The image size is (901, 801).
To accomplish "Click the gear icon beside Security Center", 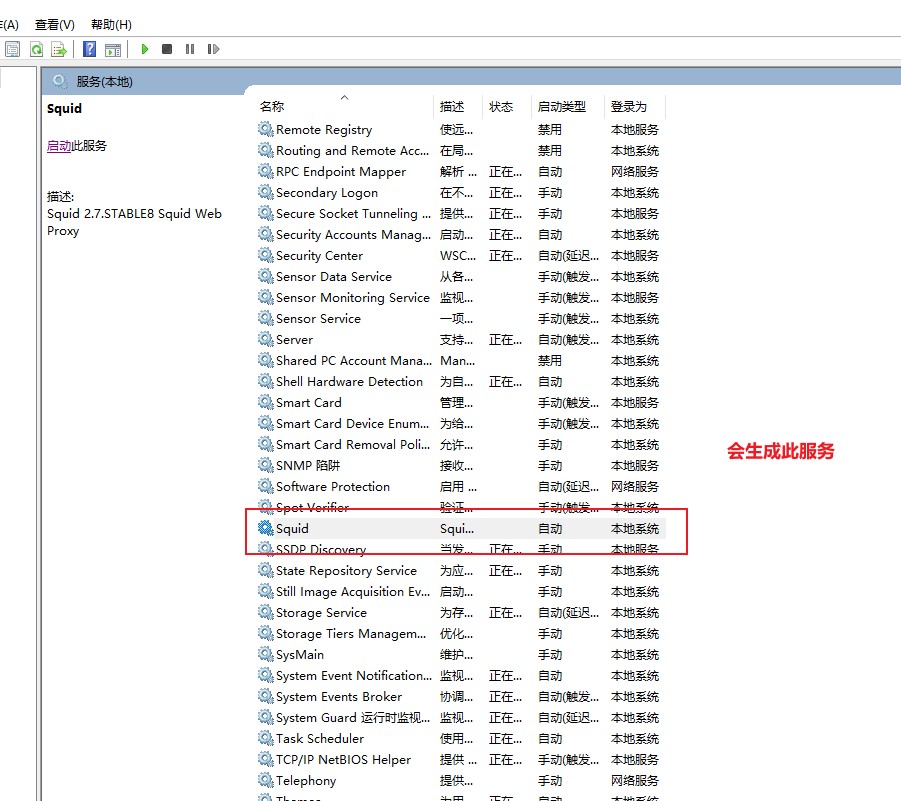I will click(265, 256).
